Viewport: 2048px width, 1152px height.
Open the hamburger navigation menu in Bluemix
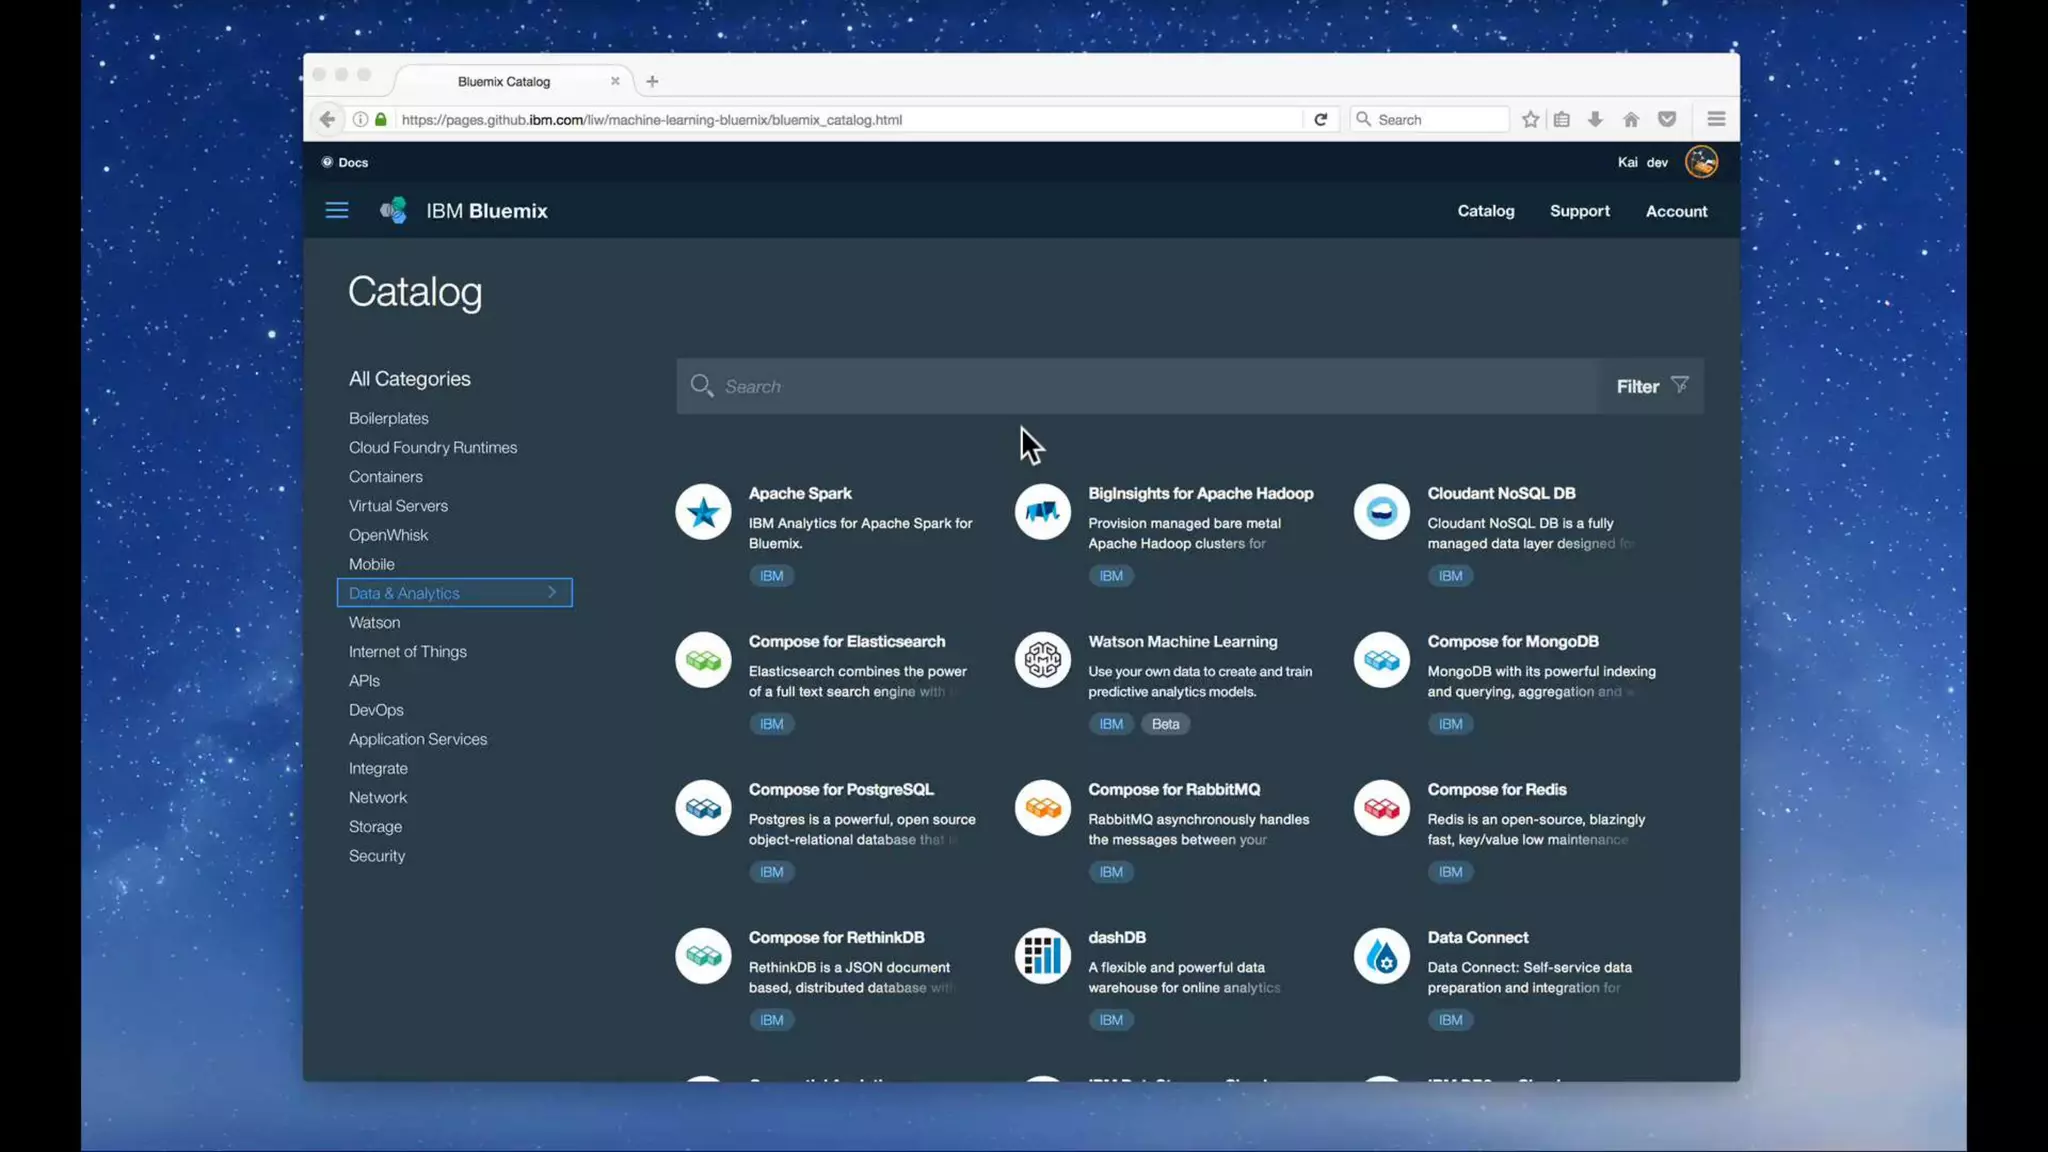click(337, 211)
